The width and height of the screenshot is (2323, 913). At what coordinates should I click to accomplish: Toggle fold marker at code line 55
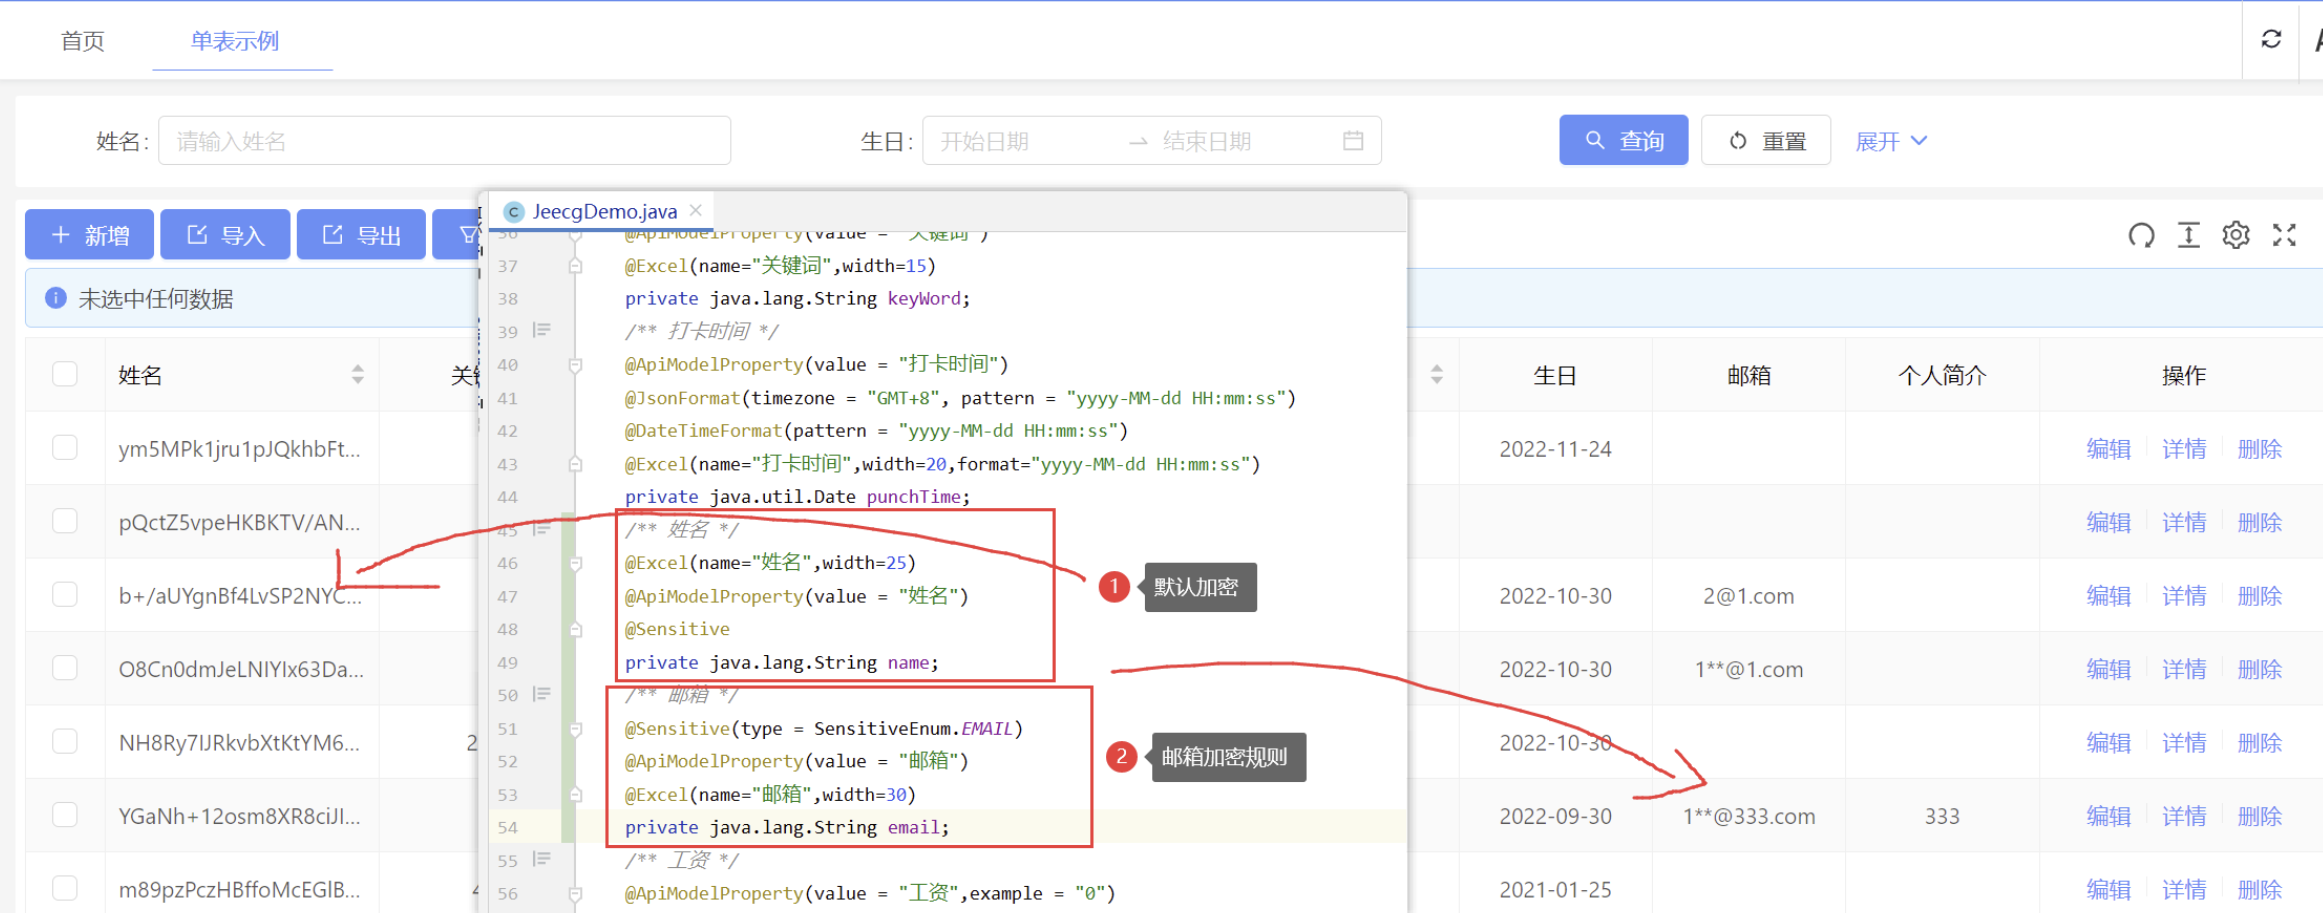(542, 859)
